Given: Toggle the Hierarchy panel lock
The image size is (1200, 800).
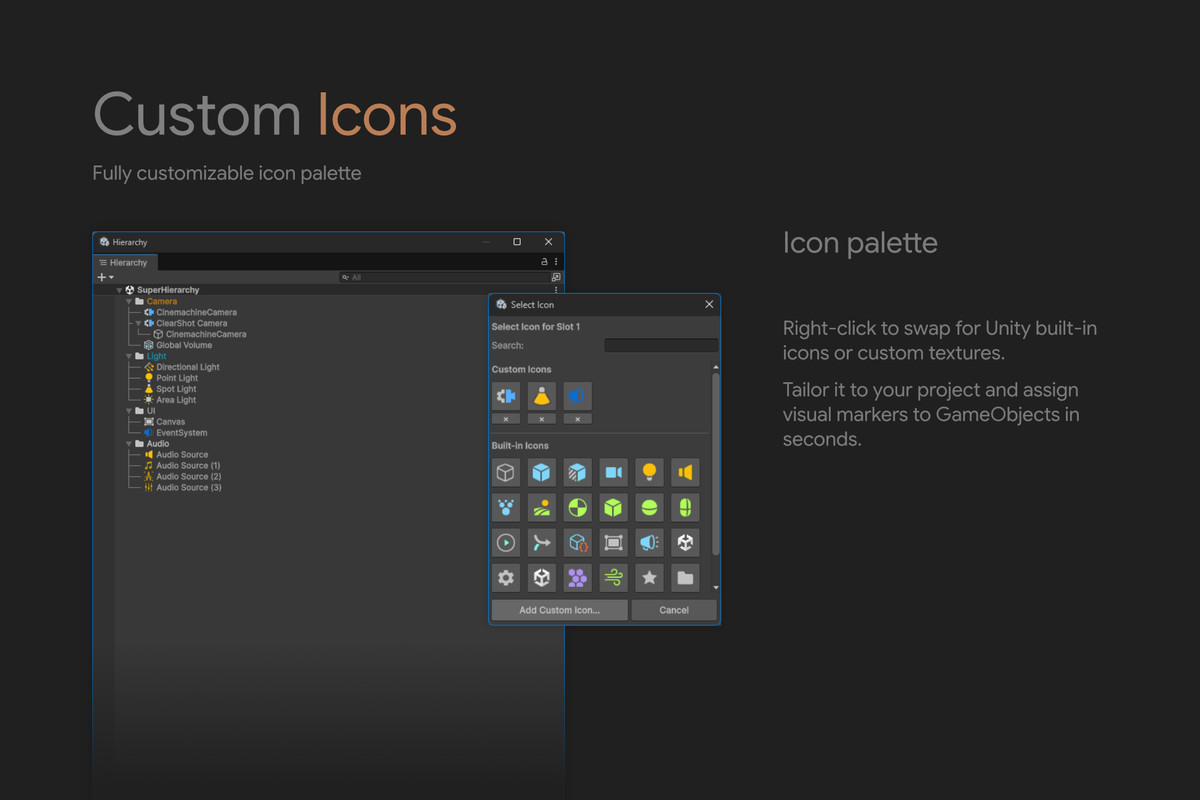Looking at the screenshot, I should click(x=544, y=262).
